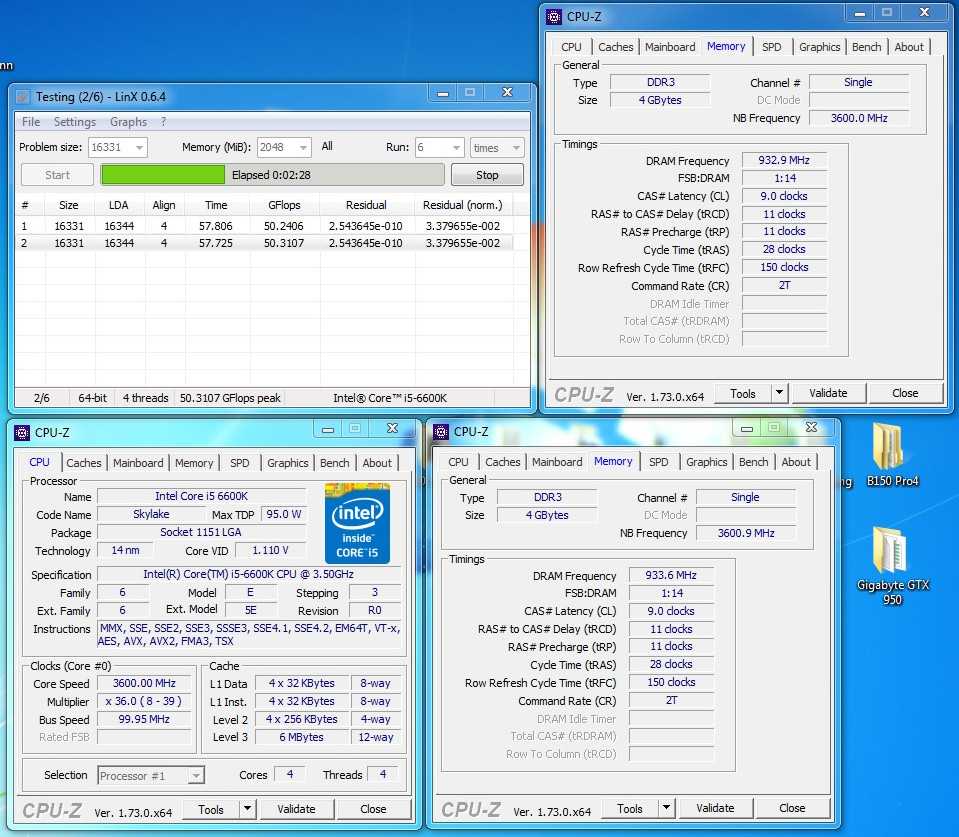The image size is (959, 837).
Task: Open the times unit dropdown in LinX
Action: coord(516,148)
